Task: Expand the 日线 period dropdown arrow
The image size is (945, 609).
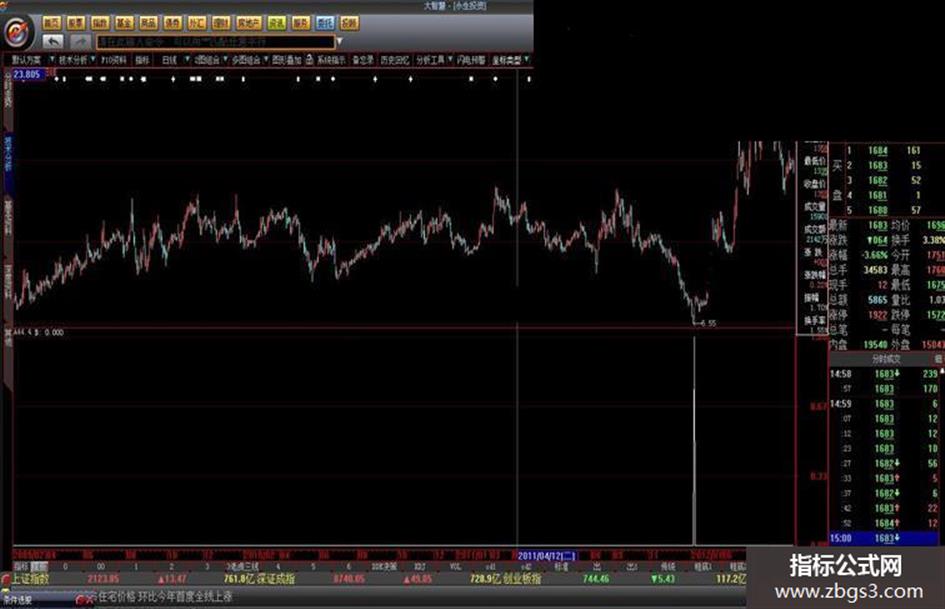Action: point(187,59)
